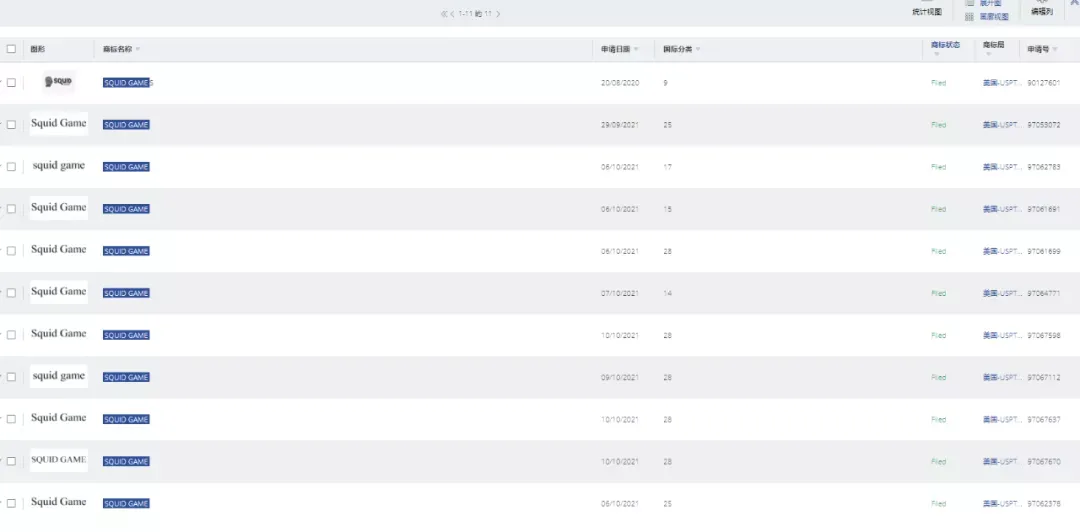
Task: Open the 编辑列 edit columns option
Action: (1041, 12)
